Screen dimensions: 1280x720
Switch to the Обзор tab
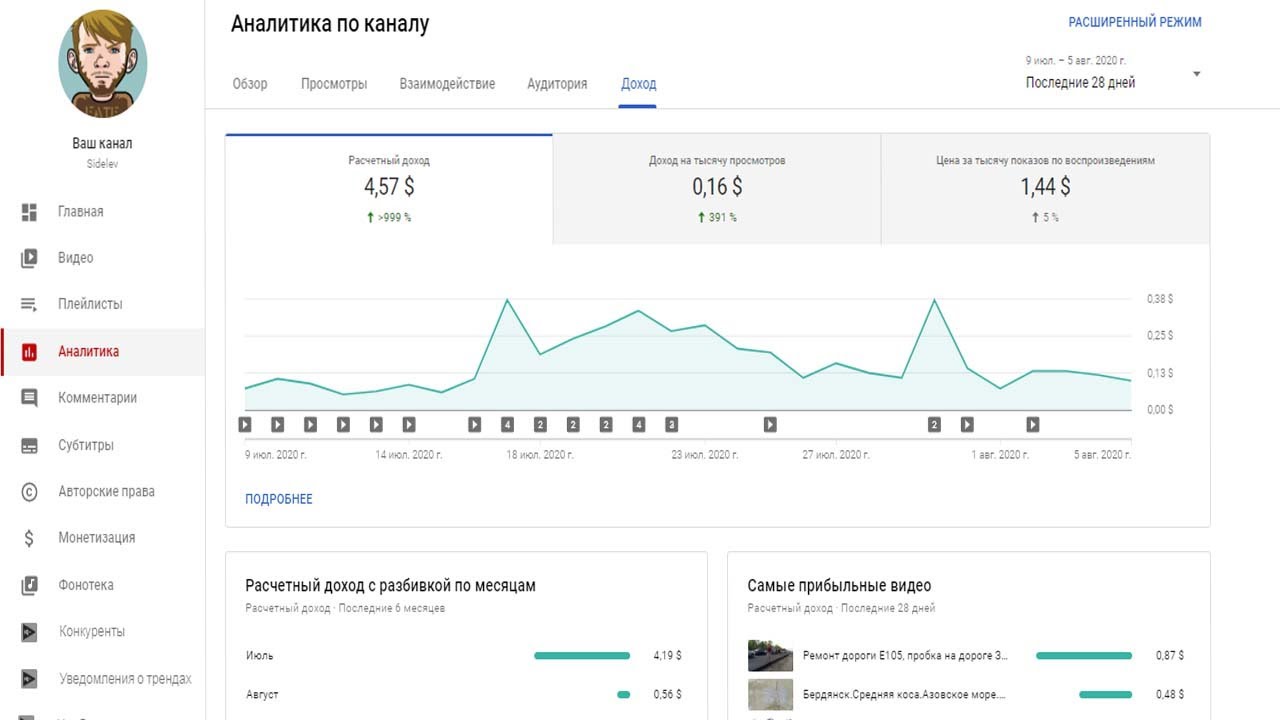click(x=250, y=84)
